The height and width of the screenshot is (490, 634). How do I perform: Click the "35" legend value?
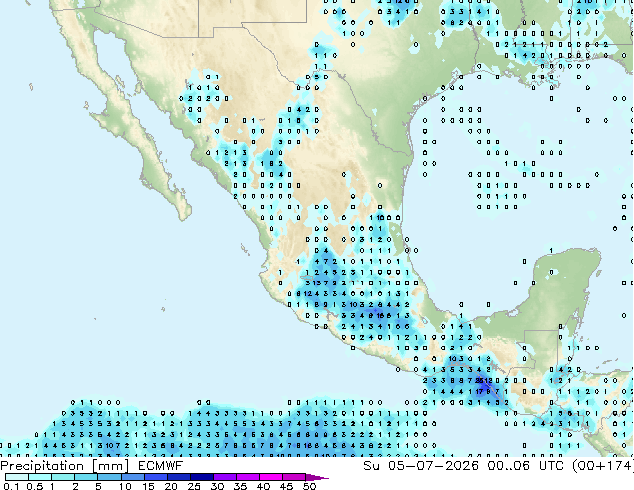240,486
